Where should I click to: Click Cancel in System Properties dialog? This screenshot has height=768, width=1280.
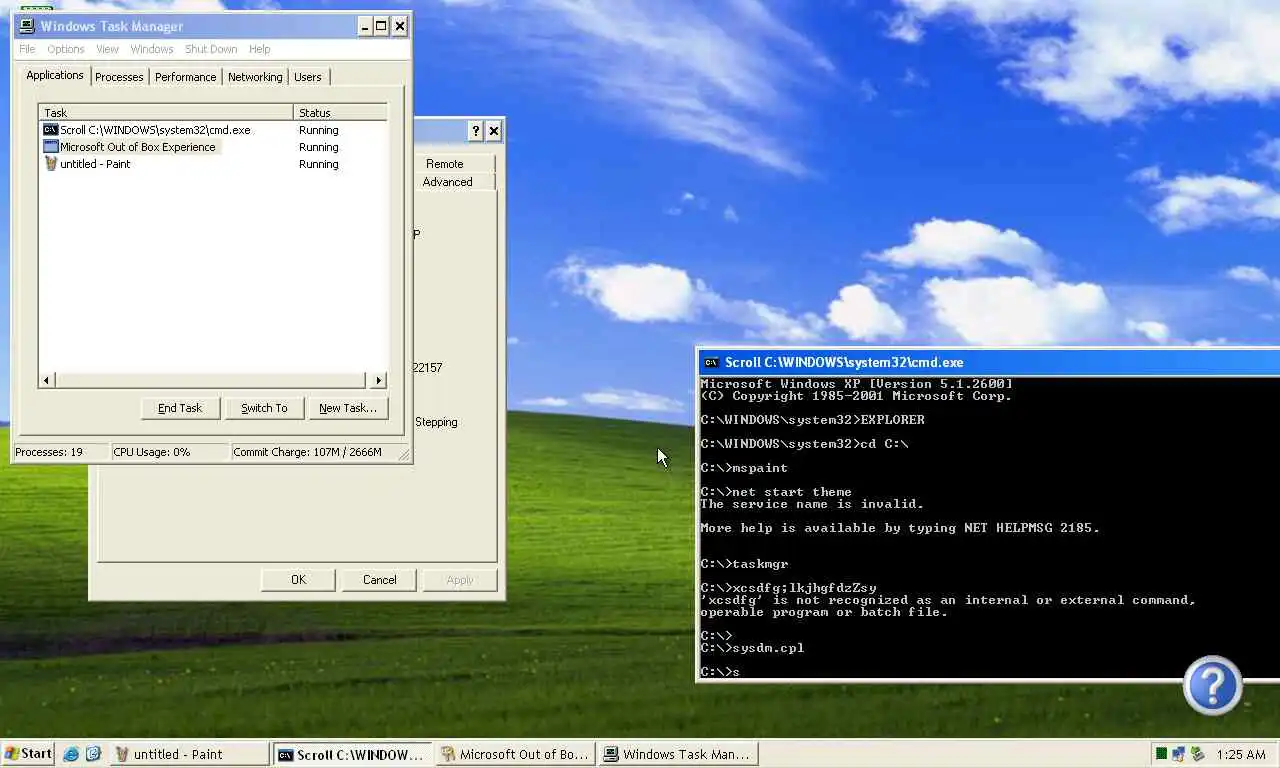coord(380,580)
